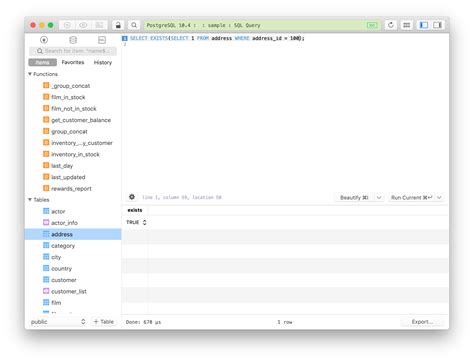
Task: Open the Beautify dropdown arrow
Action: pos(379,197)
